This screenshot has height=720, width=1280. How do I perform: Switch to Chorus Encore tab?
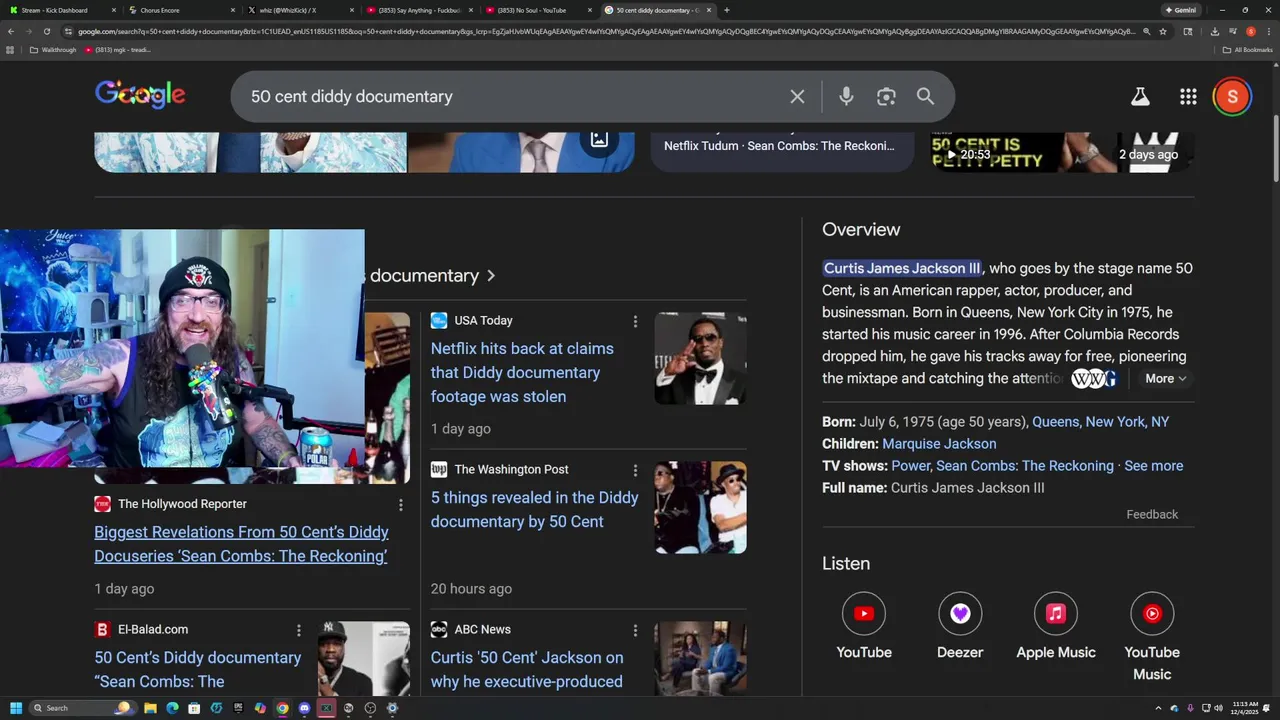coord(180,10)
